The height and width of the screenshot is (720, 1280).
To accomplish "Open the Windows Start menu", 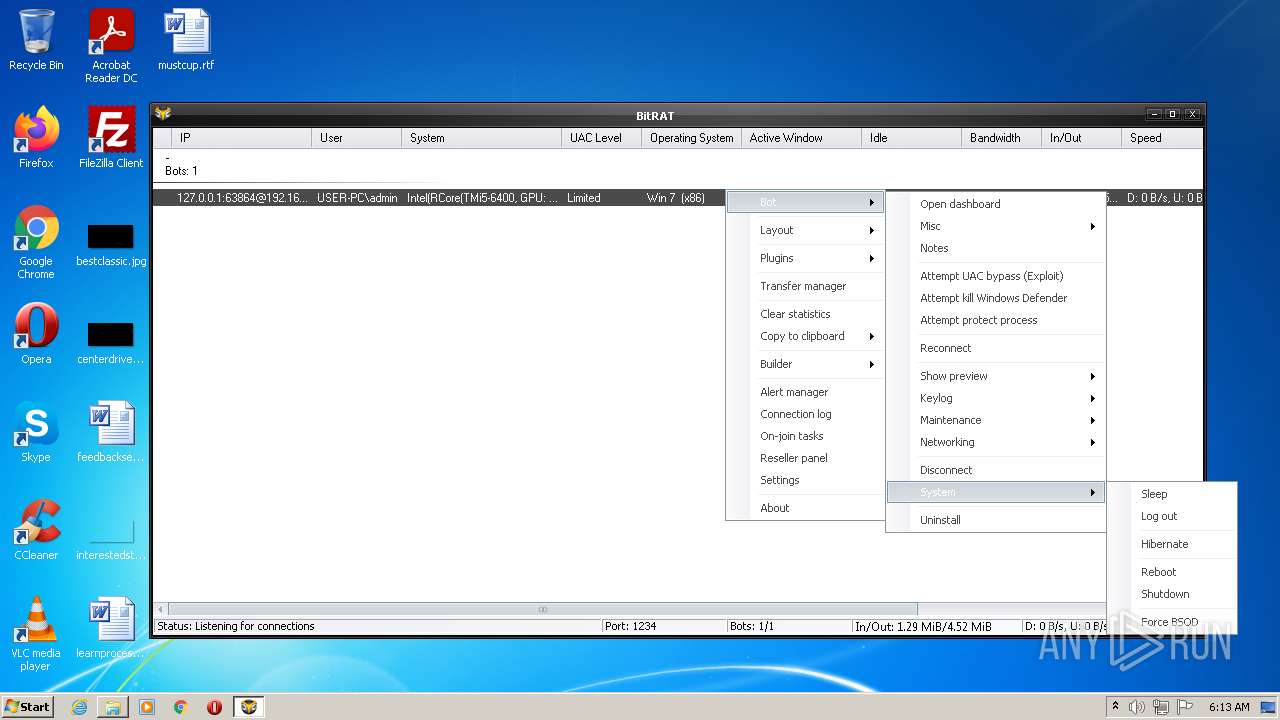I will [28, 707].
